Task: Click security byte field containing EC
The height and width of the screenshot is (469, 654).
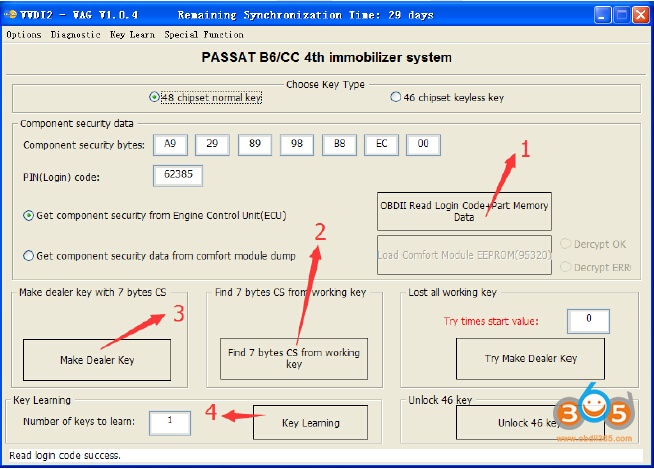Action: pyautogui.click(x=382, y=145)
